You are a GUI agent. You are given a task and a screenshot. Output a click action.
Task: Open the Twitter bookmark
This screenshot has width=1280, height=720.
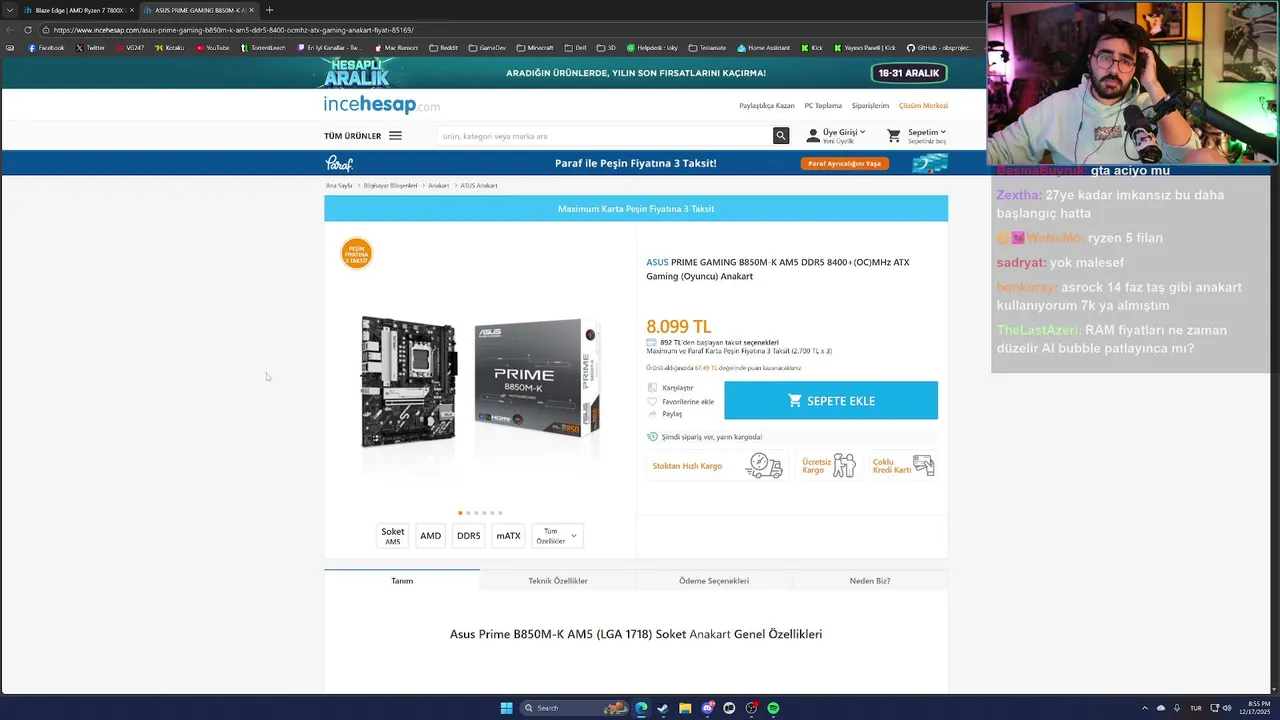click(x=90, y=48)
